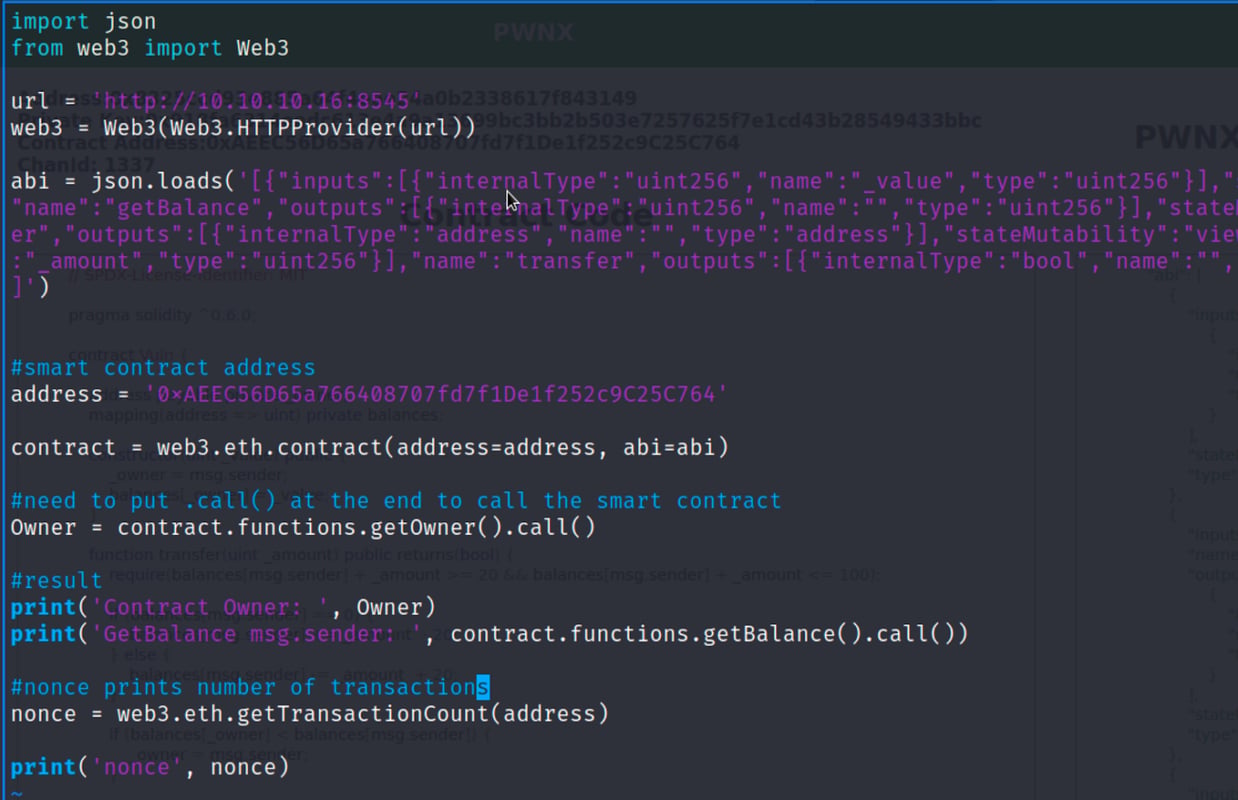Screen dimensions: 1238x800
Task: Click the address string '0xAEEC56D65a766408707fd7f1De1f252c9C25C764'
Action: (x=436, y=394)
